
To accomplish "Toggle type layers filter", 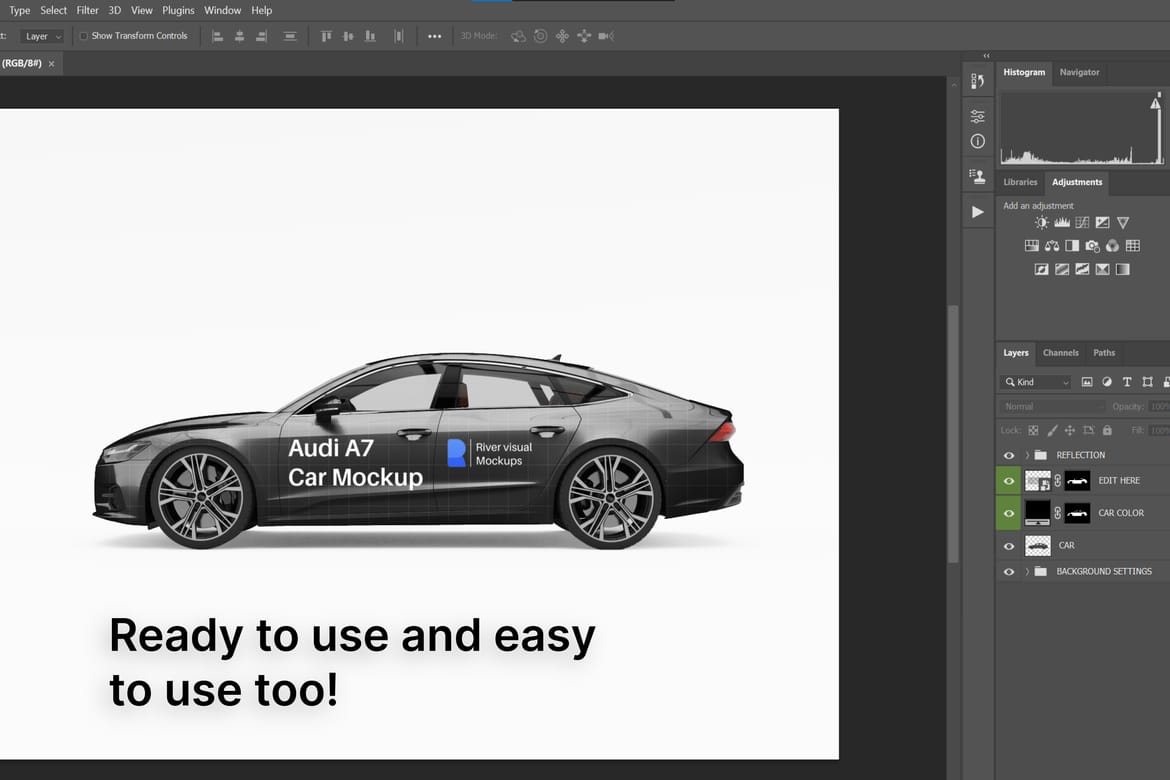I will (x=1127, y=382).
